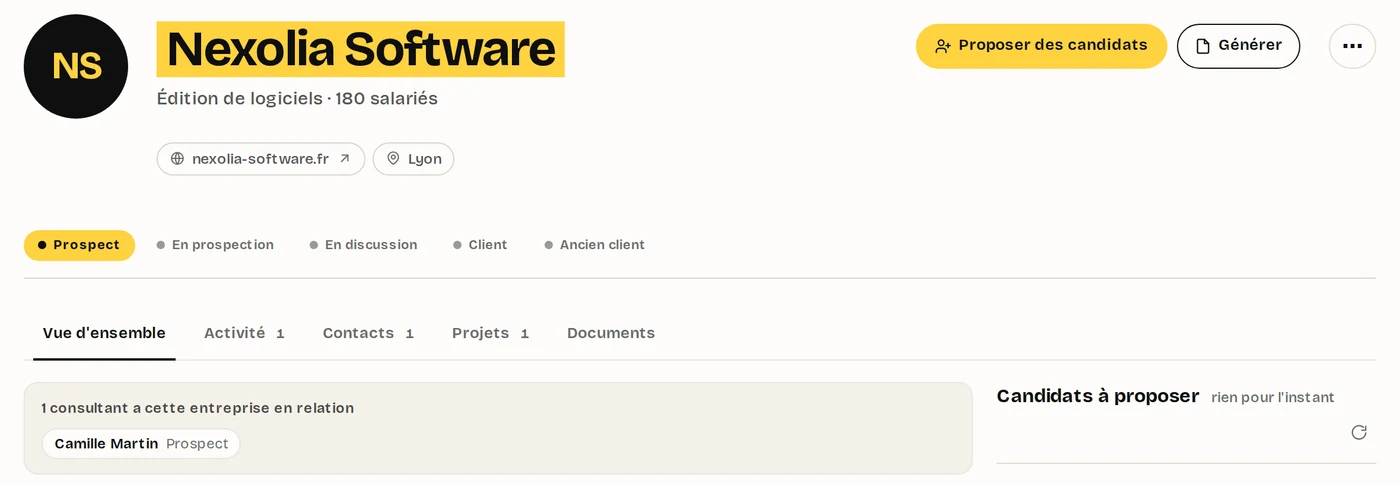
Task: Open the three-dot more options menu
Action: pyautogui.click(x=1352, y=46)
